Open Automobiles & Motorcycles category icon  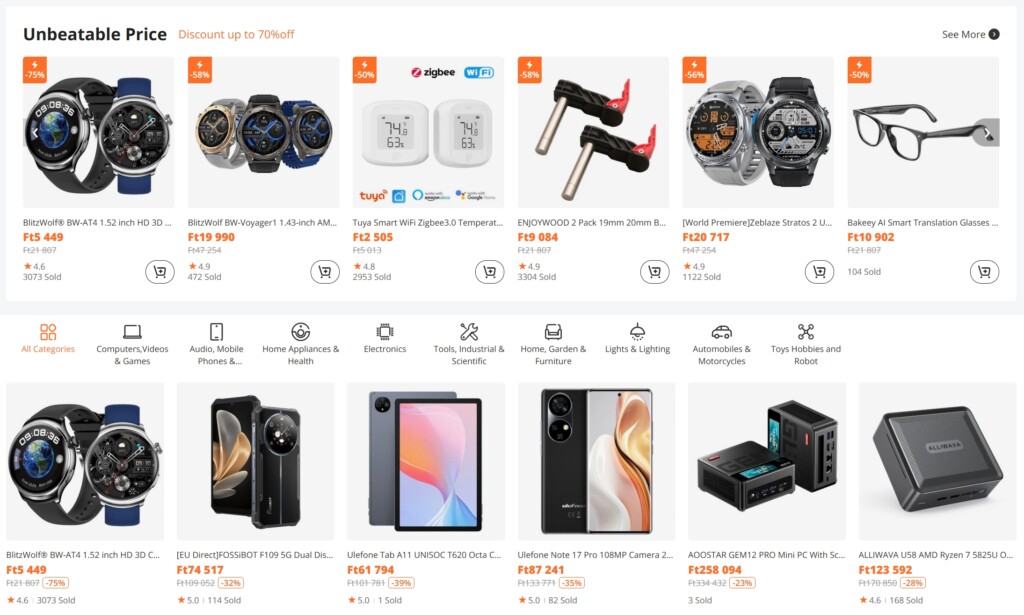pyautogui.click(x=721, y=332)
